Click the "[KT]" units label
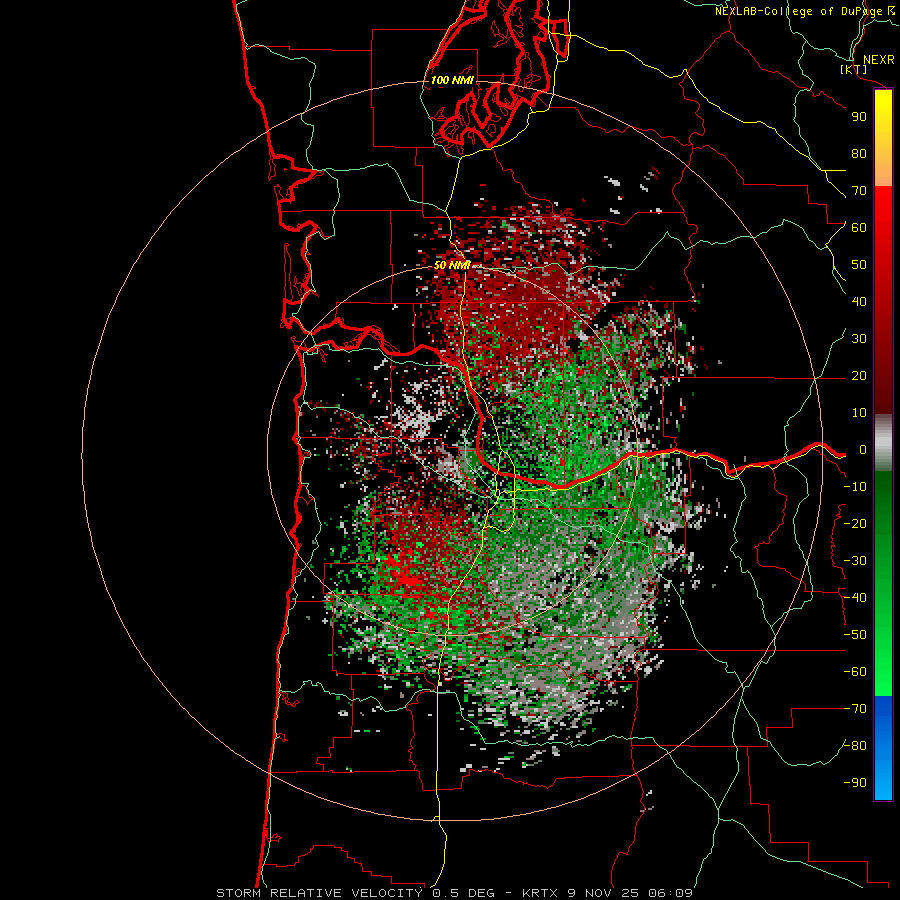This screenshot has width=900, height=900. point(854,69)
